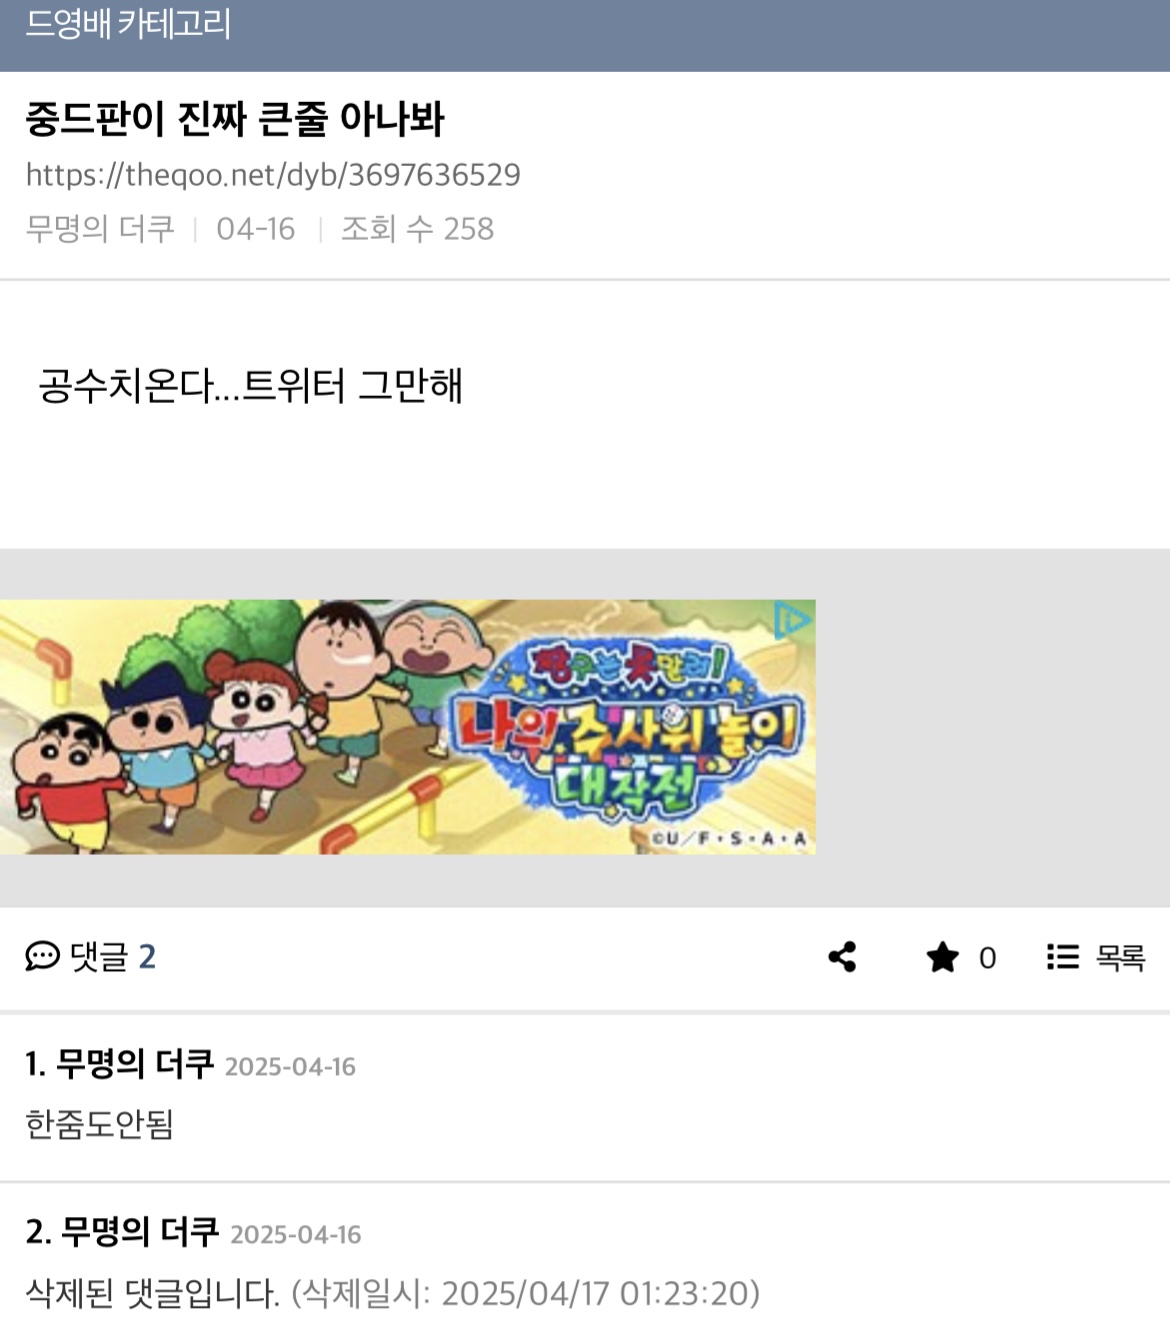The width and height of the screenshot is (1170, 1339).
Task: Click the AdChoices icon on the banner
Action: pos(794,620)
